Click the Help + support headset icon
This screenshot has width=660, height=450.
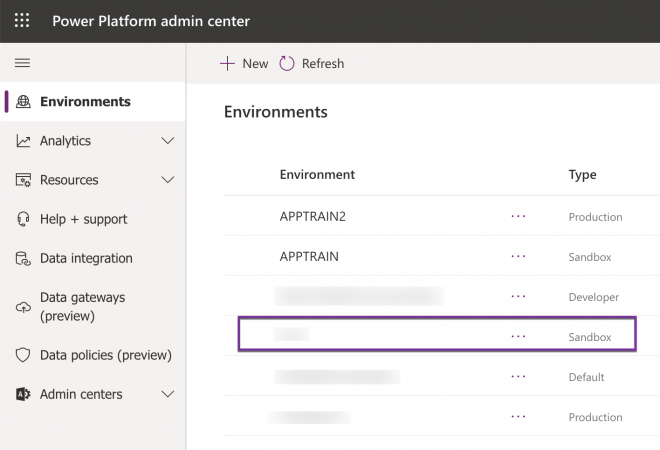point(23,219)
